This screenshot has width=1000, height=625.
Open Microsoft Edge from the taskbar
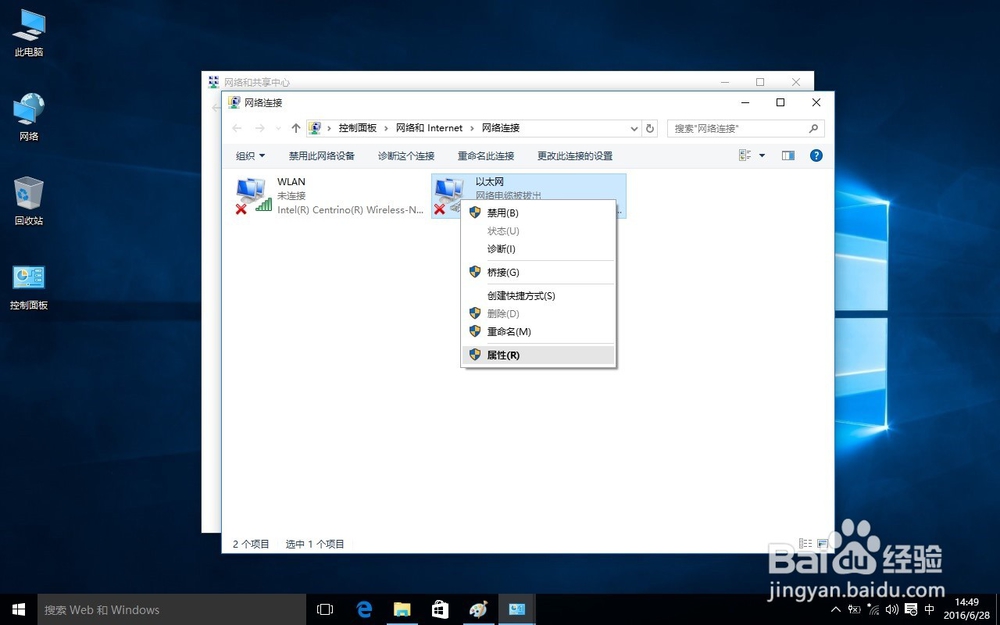[364, 608]
